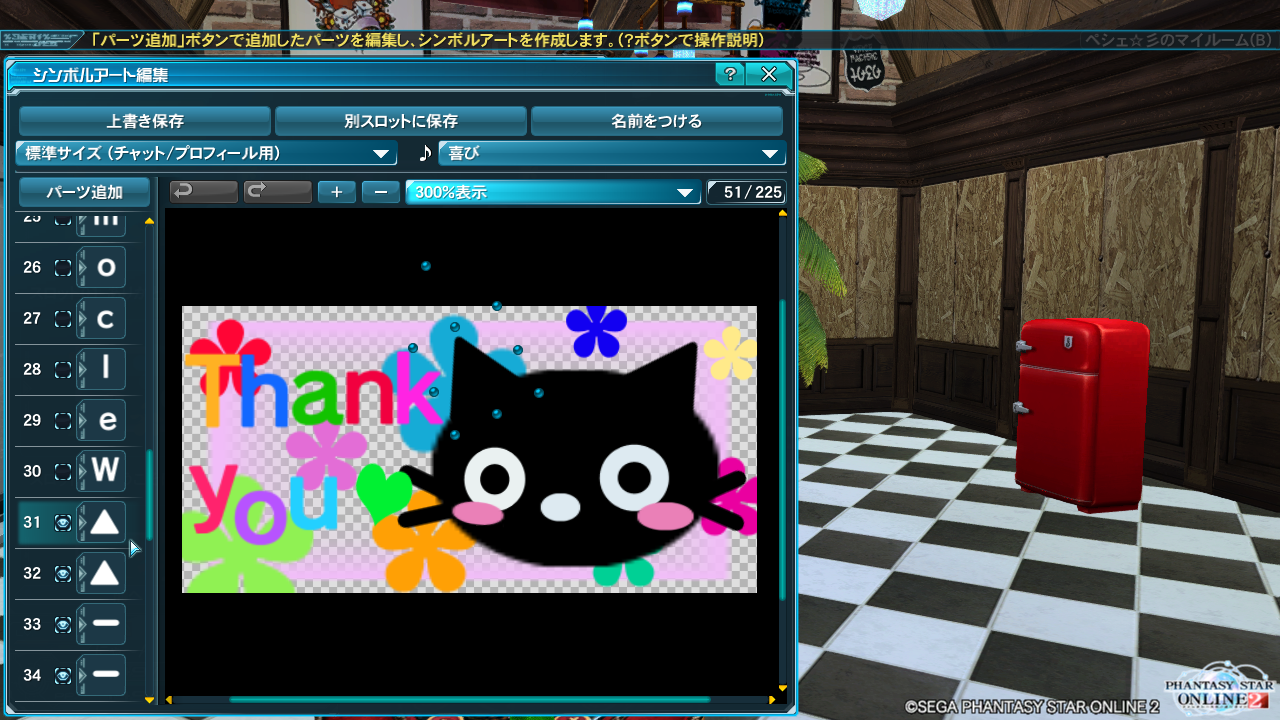Click the canvas vertical scroll-down arrow
The image size is (1280, 720).
pyautogui.click(x=783, y=688)
